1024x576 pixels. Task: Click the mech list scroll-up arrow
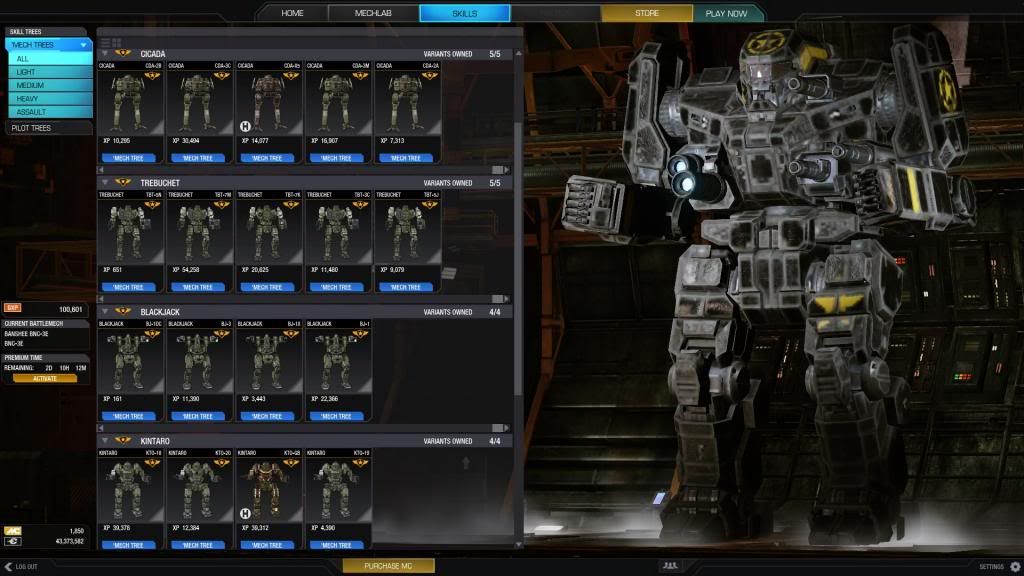pyautogui.click(x=519, y=54)
